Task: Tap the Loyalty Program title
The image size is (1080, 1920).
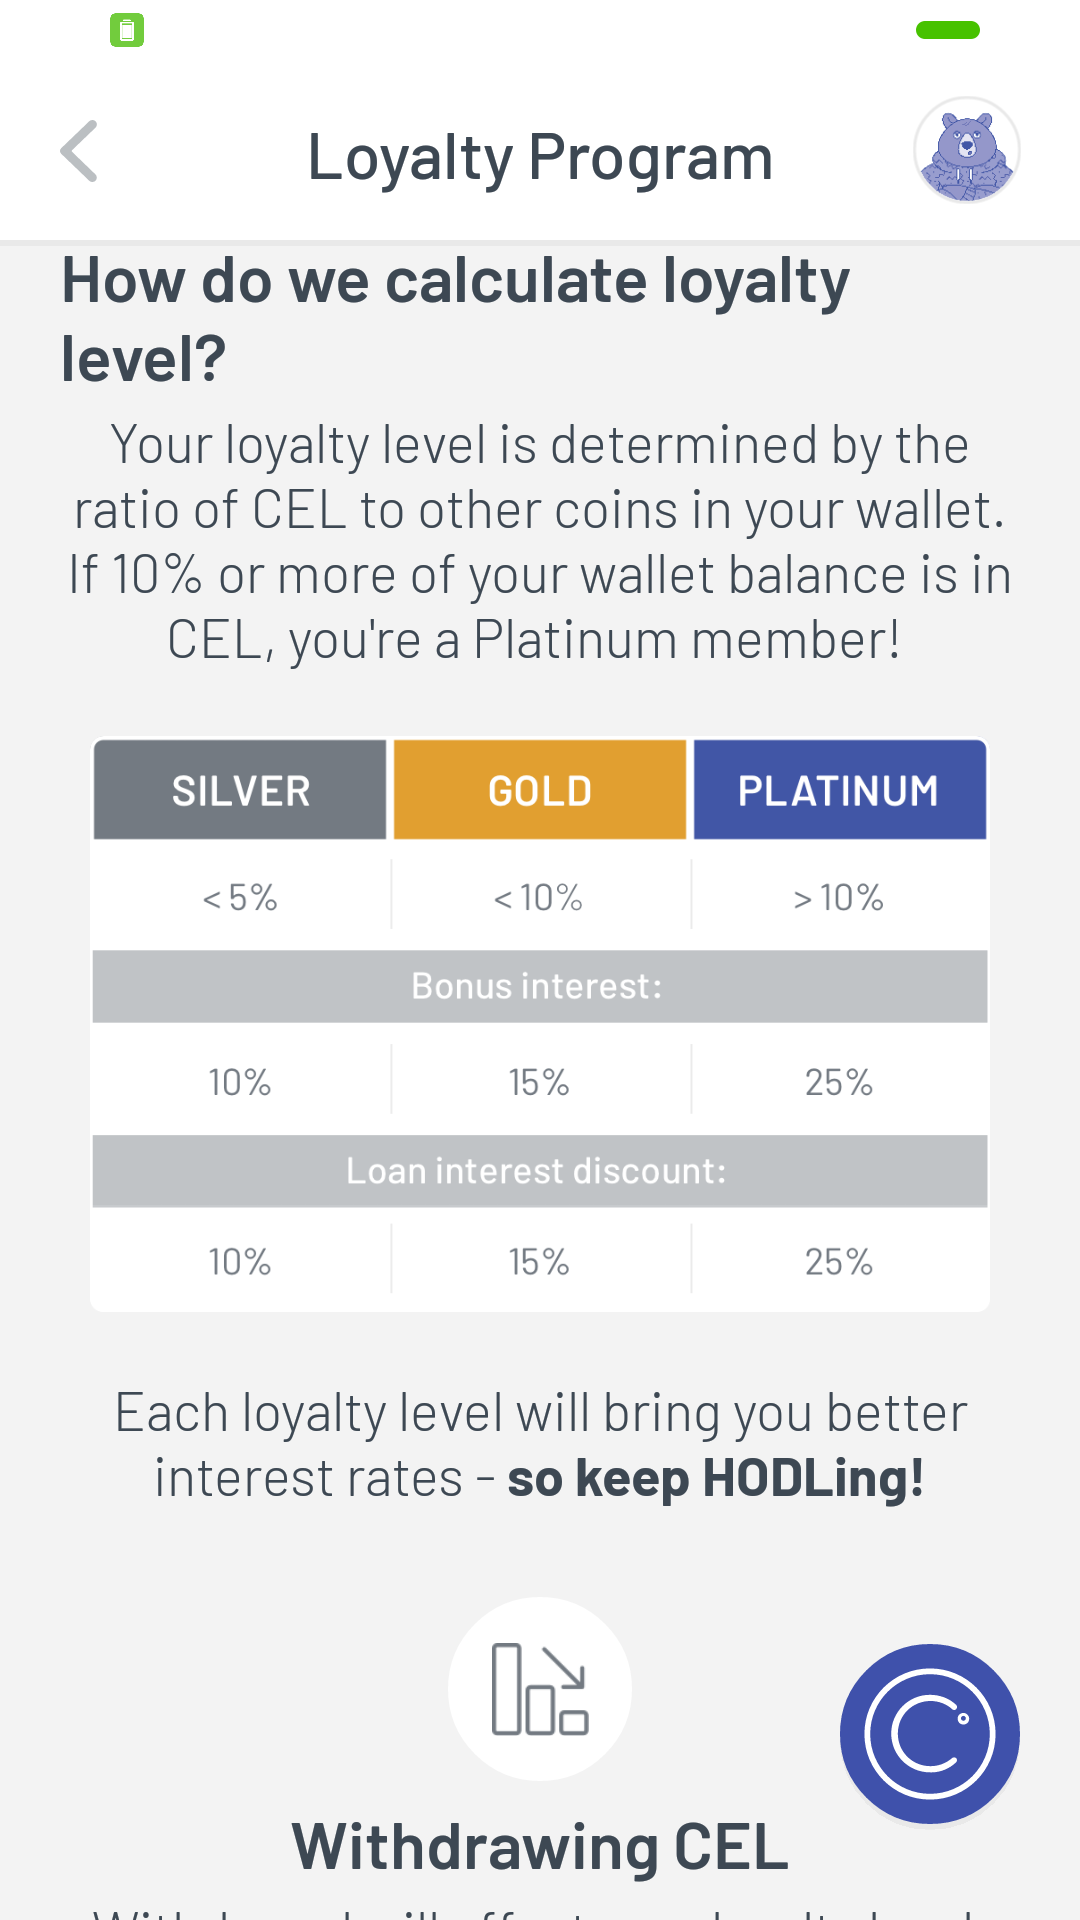Action: pos(540,158)
